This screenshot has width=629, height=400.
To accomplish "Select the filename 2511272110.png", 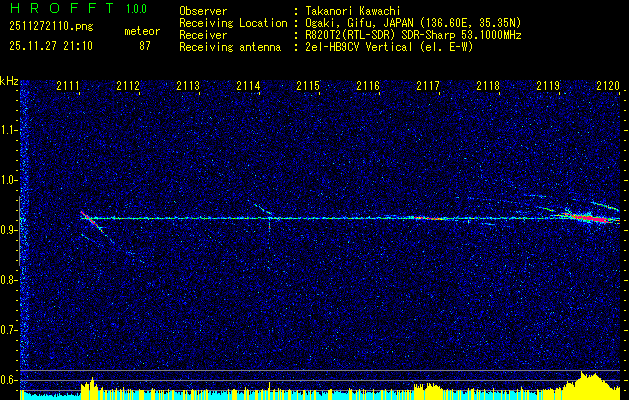I will point(51,27).
